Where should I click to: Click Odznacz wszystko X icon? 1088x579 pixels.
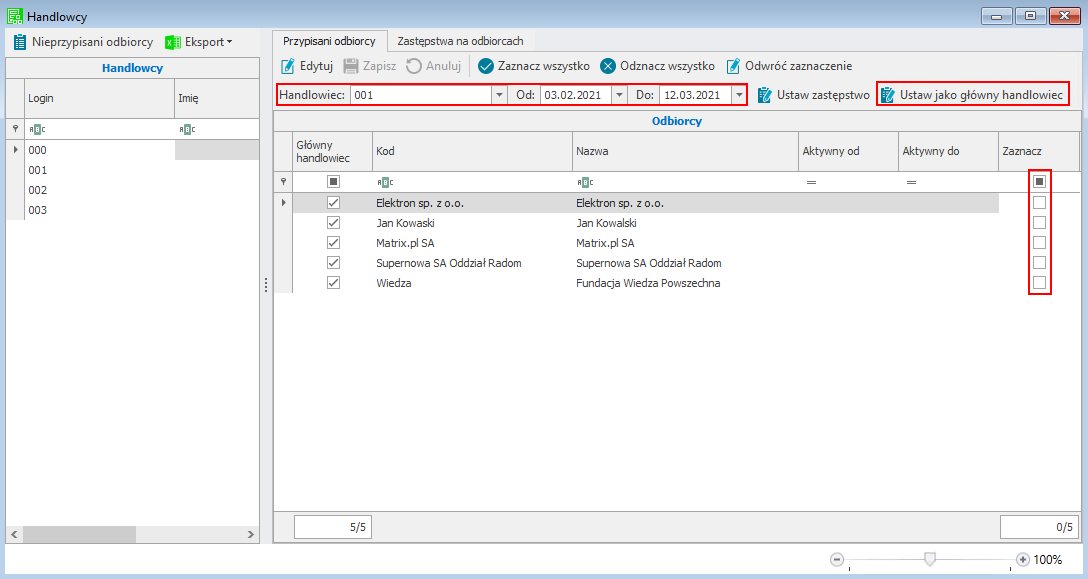[608, 66]
